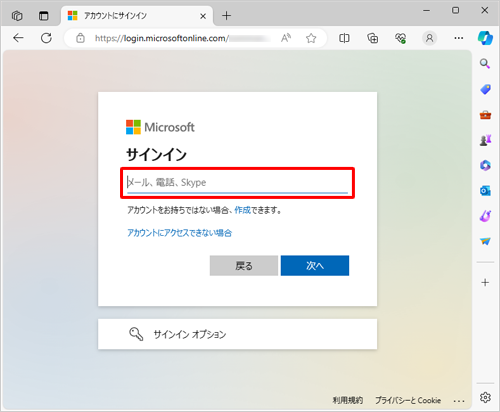Maximize the browser window
Image resolution: width=500 pixels, height=412 pixels.
[455, 11]
